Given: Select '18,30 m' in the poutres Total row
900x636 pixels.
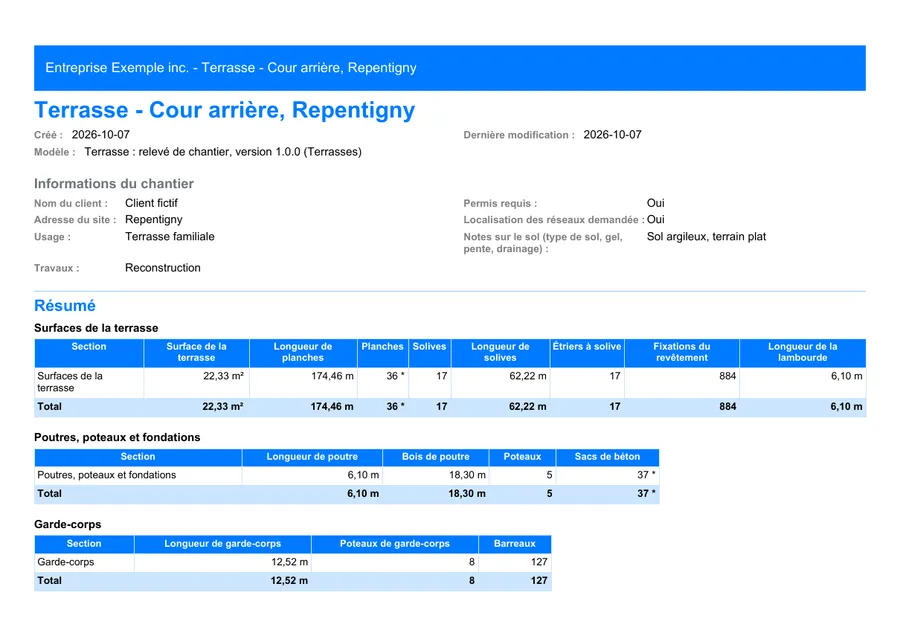Looking at the screenshot, I should click(x=467, y=494).
